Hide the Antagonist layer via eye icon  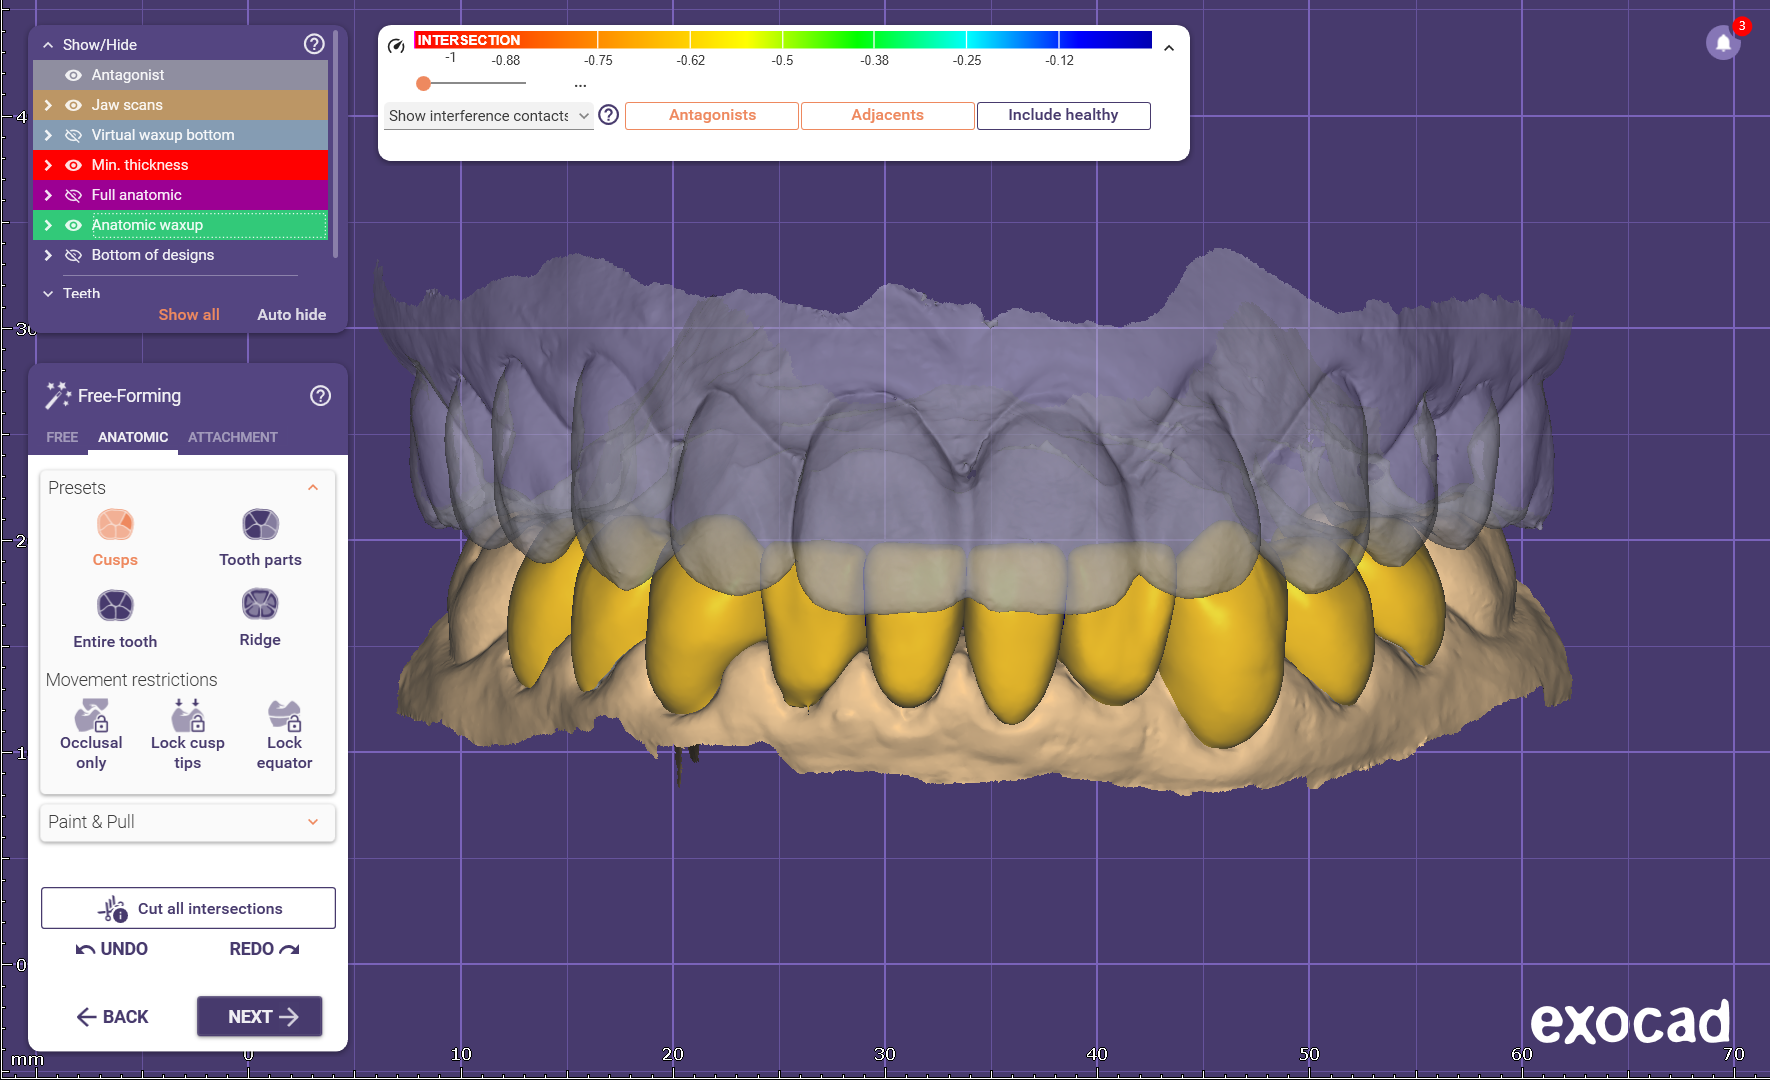coord(73,75)
